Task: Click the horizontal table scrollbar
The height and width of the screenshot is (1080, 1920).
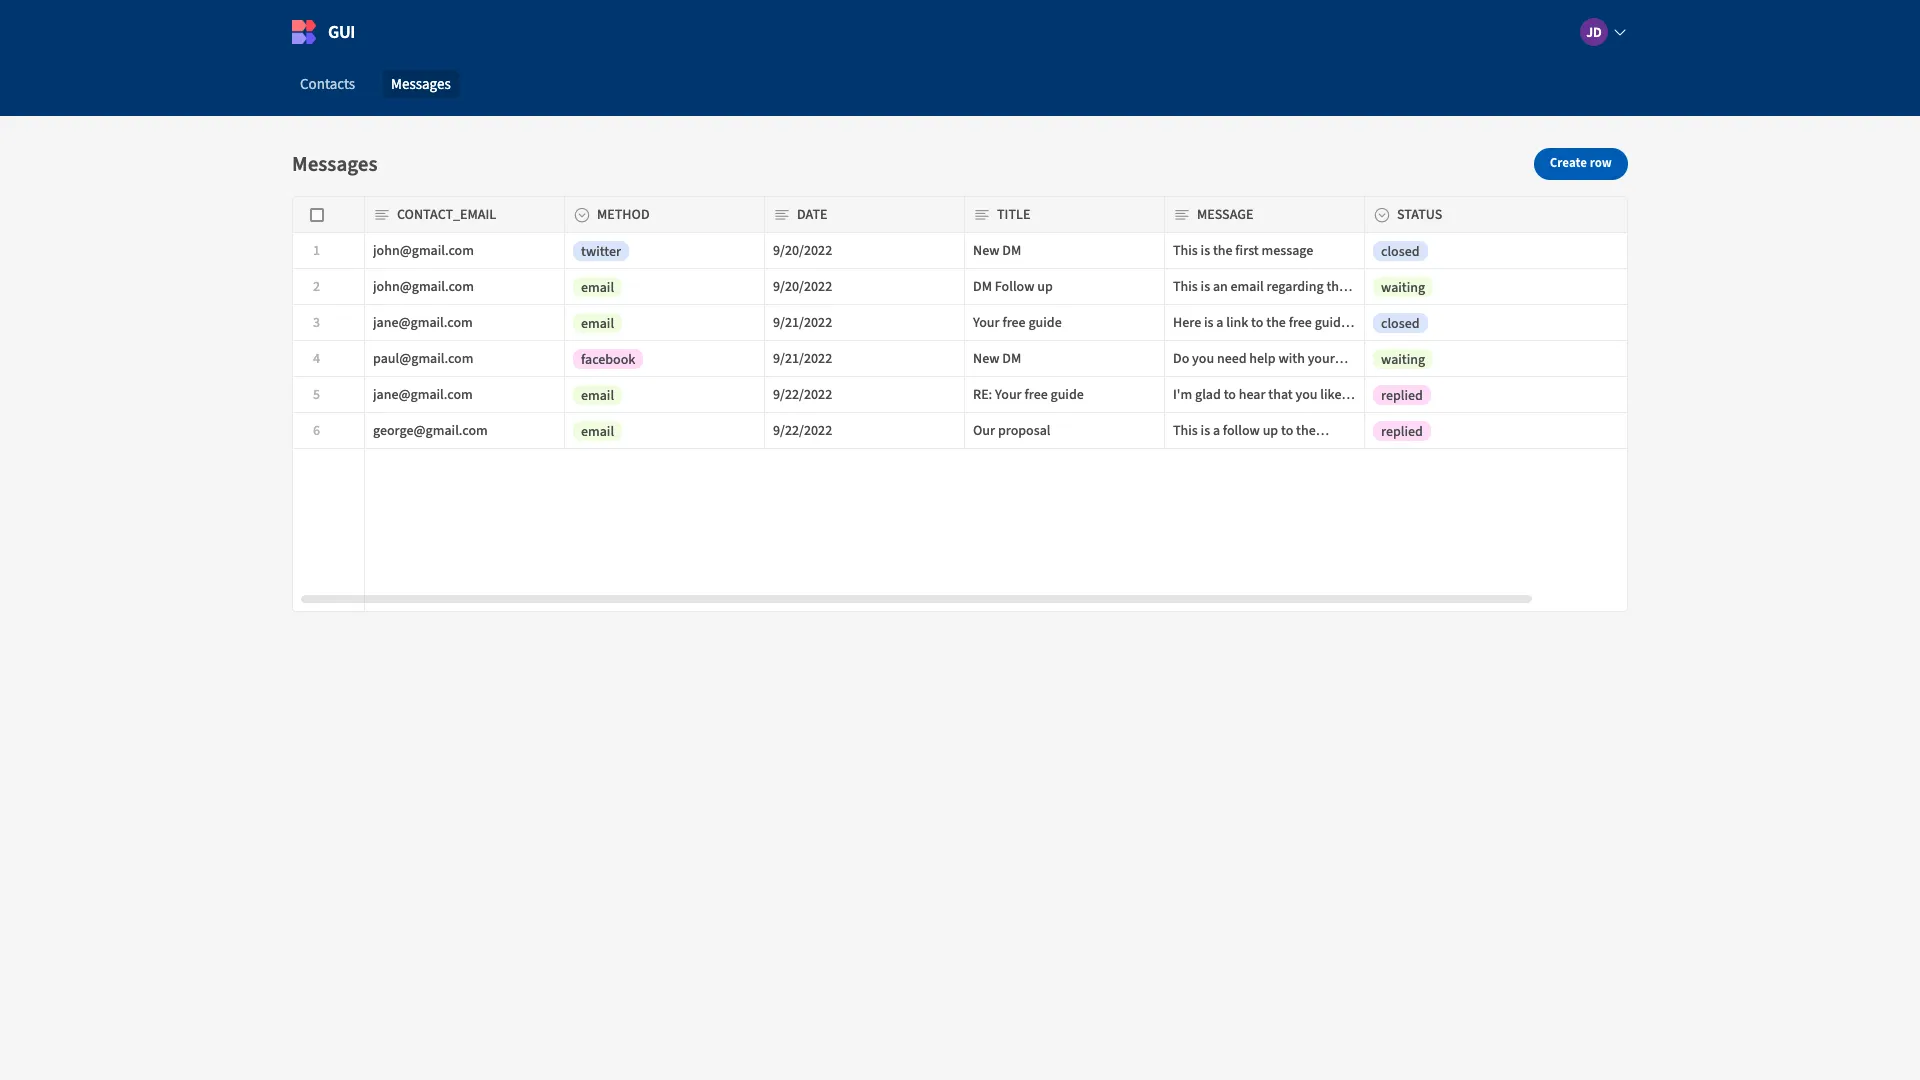Action: point(916,599)
